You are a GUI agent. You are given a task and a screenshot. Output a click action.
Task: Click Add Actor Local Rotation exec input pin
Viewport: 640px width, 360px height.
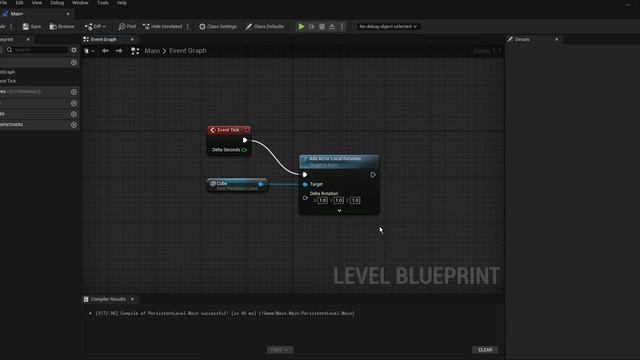point(305,175)
